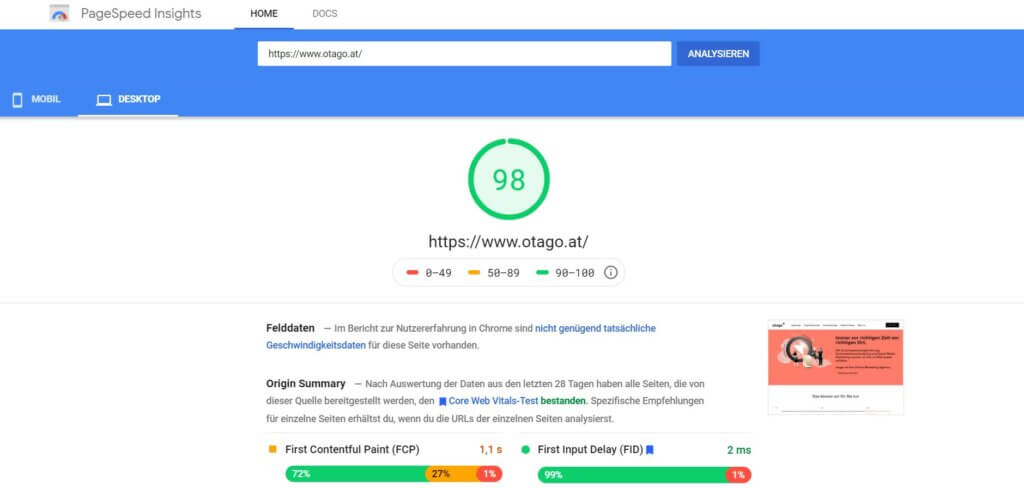
Task: Click the '1,1 s' FCP value
Action: (490, 449)
